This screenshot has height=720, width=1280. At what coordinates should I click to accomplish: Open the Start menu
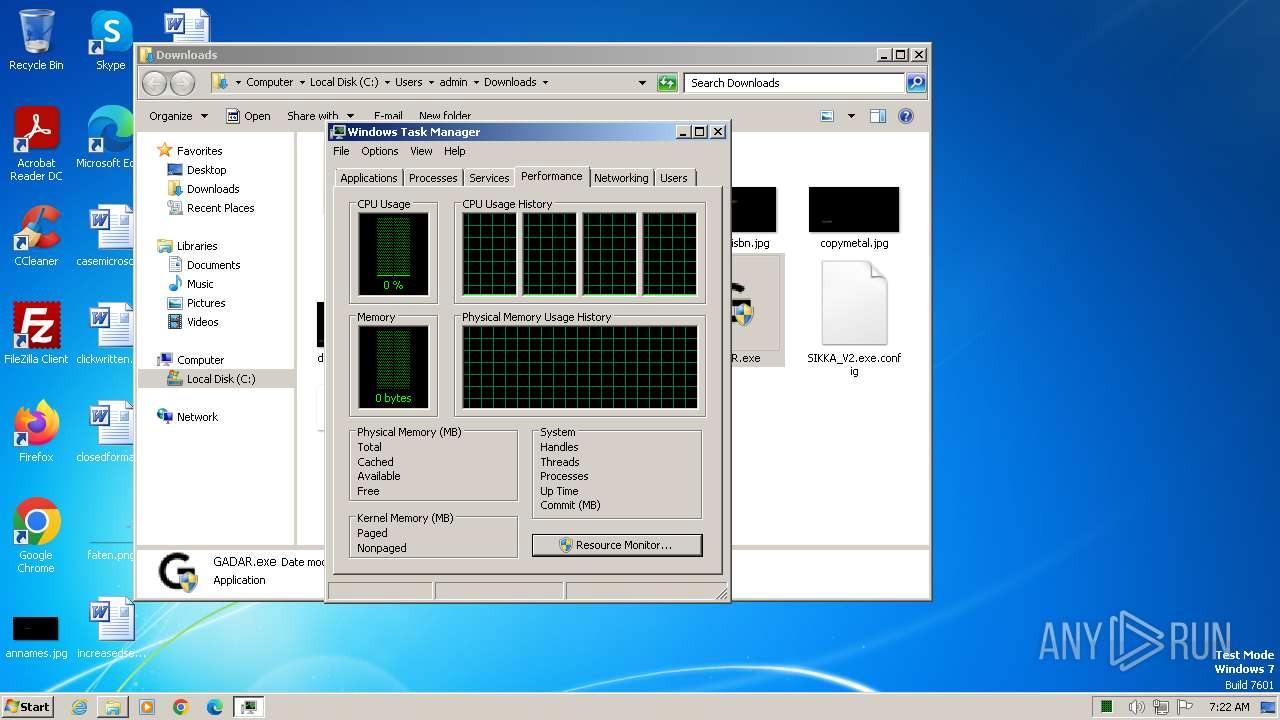point(27,707)
